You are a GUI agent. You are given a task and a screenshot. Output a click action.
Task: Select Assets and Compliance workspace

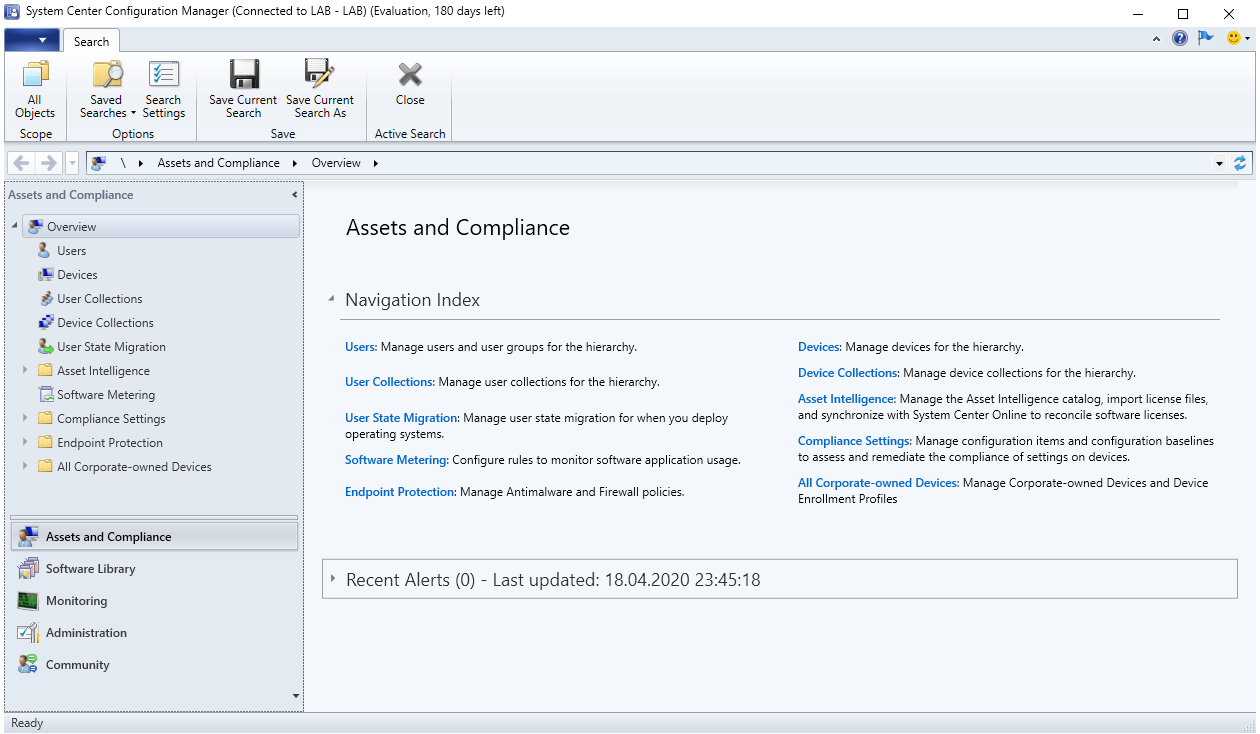(155, 537)
